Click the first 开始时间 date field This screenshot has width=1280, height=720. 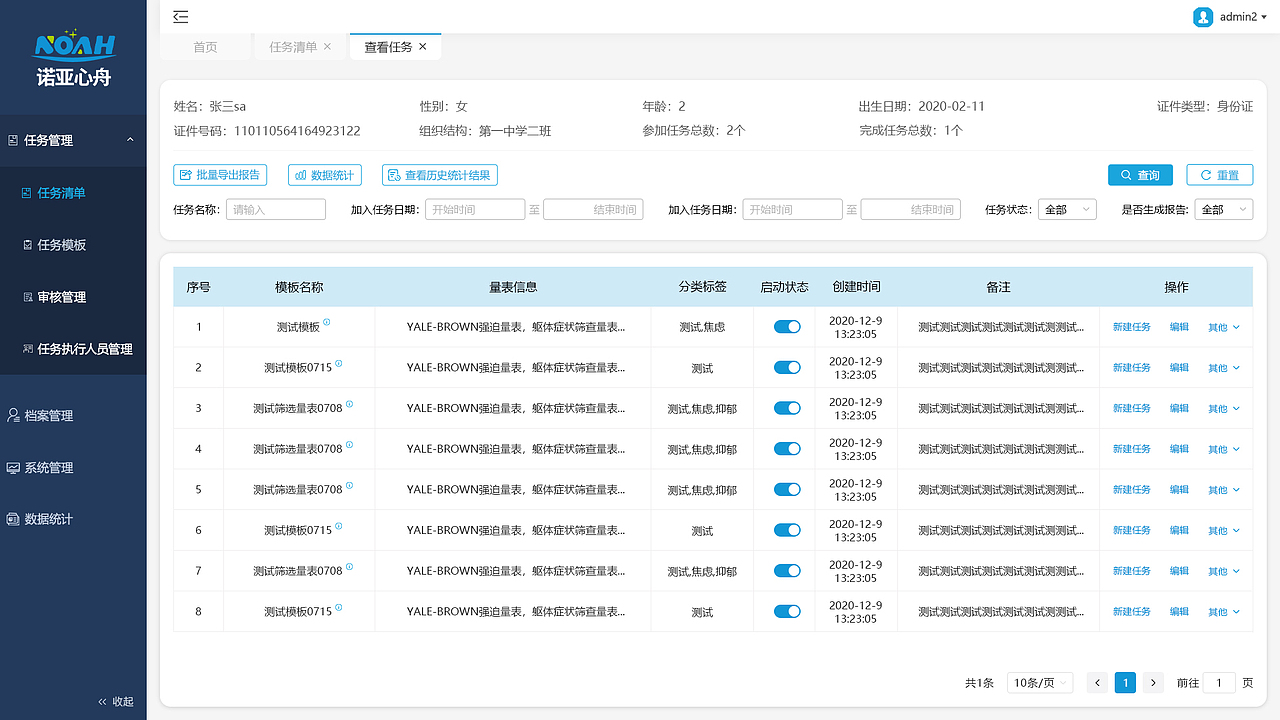tap(475, 210)
